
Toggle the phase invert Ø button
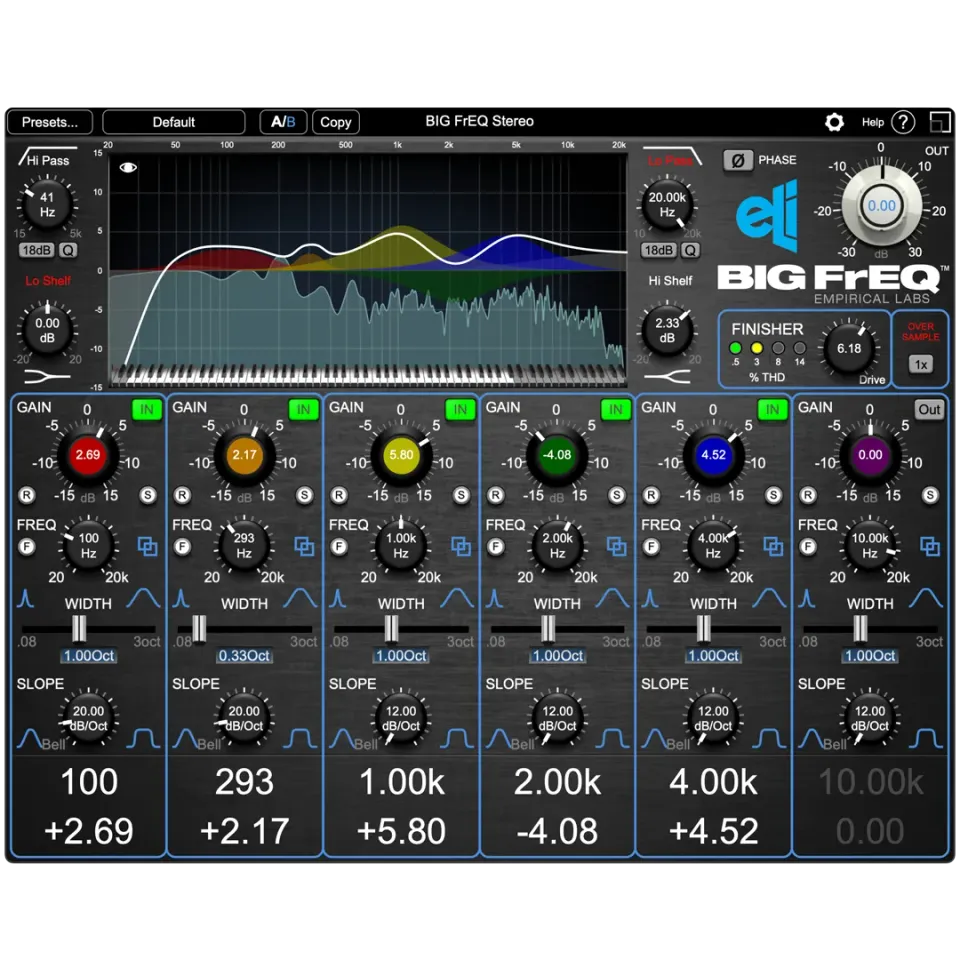(738, 160)
